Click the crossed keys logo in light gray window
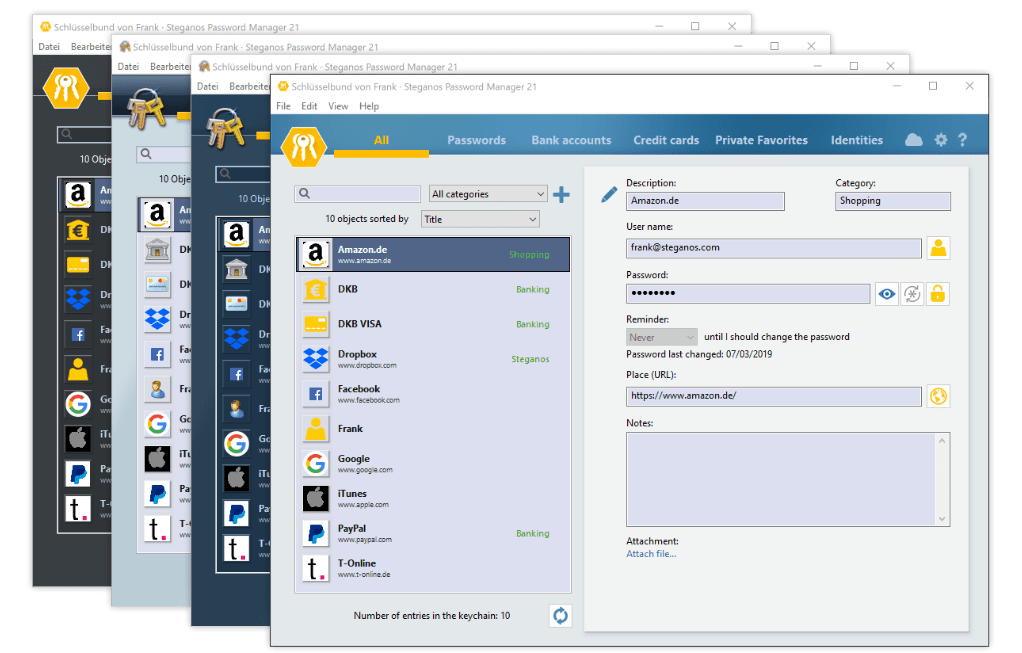This screenshot has height=653, width=1022. pos(145,108)
